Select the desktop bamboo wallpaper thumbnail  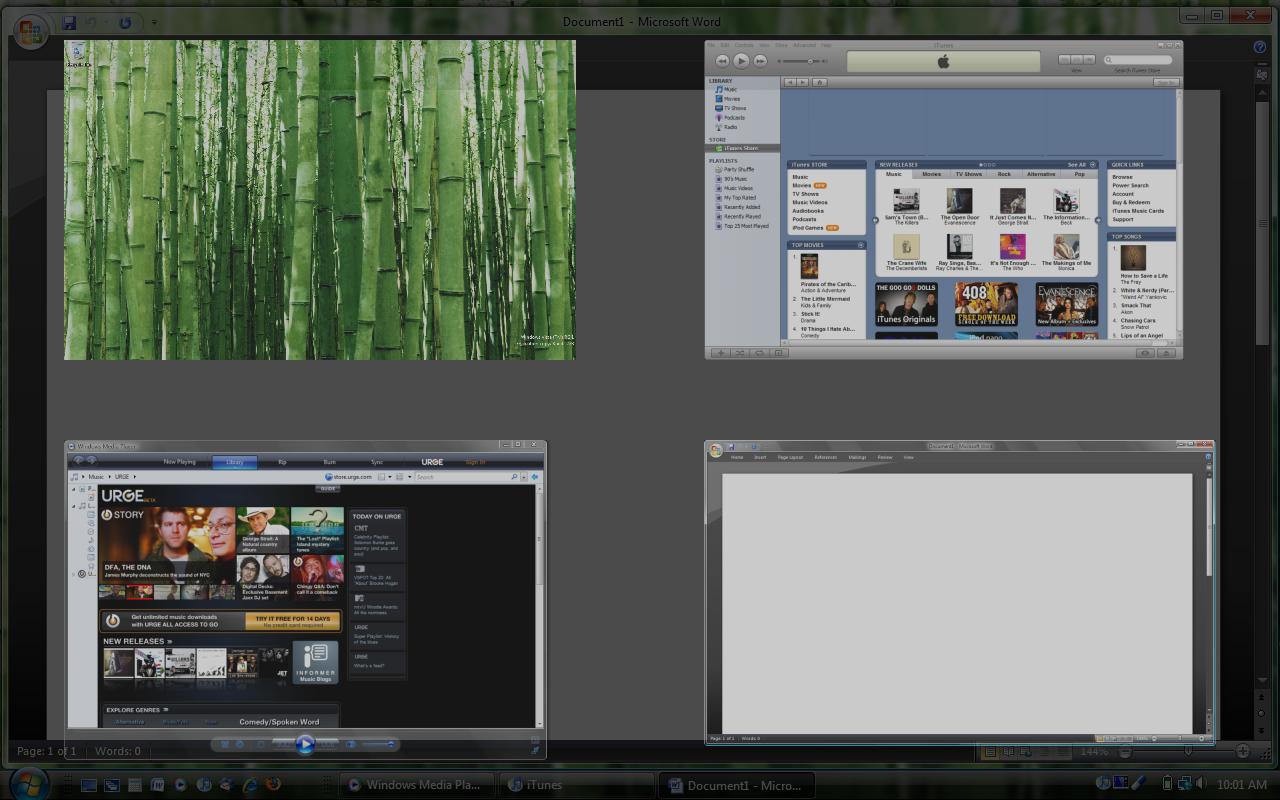pos(320,200)
